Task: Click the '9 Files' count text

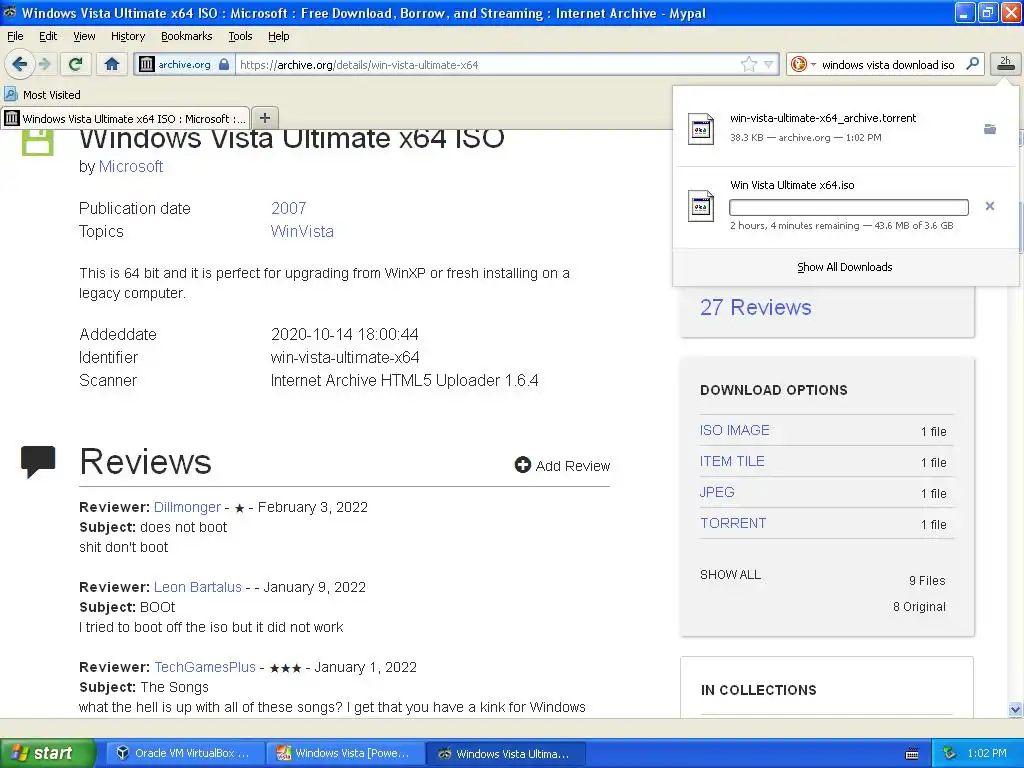Action: (x=927, y=581)
